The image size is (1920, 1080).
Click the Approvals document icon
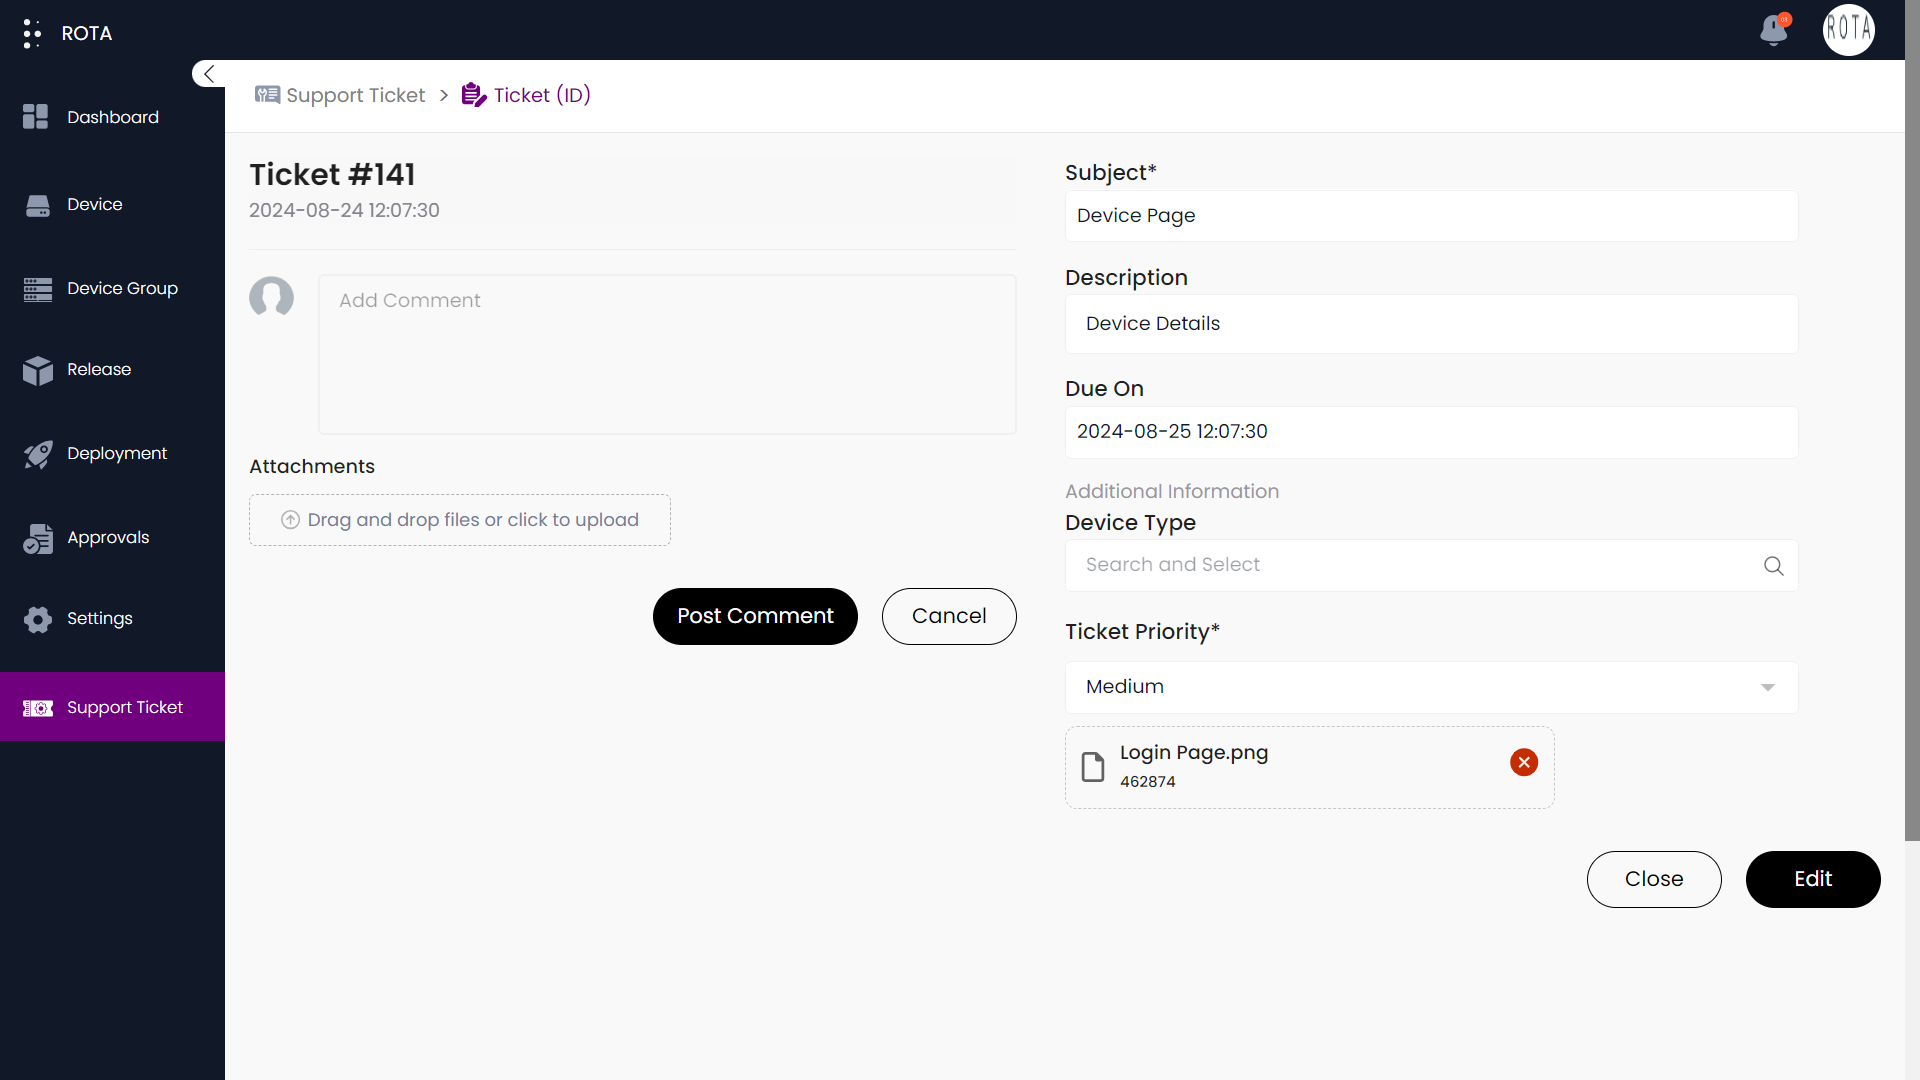coord(38,538)
